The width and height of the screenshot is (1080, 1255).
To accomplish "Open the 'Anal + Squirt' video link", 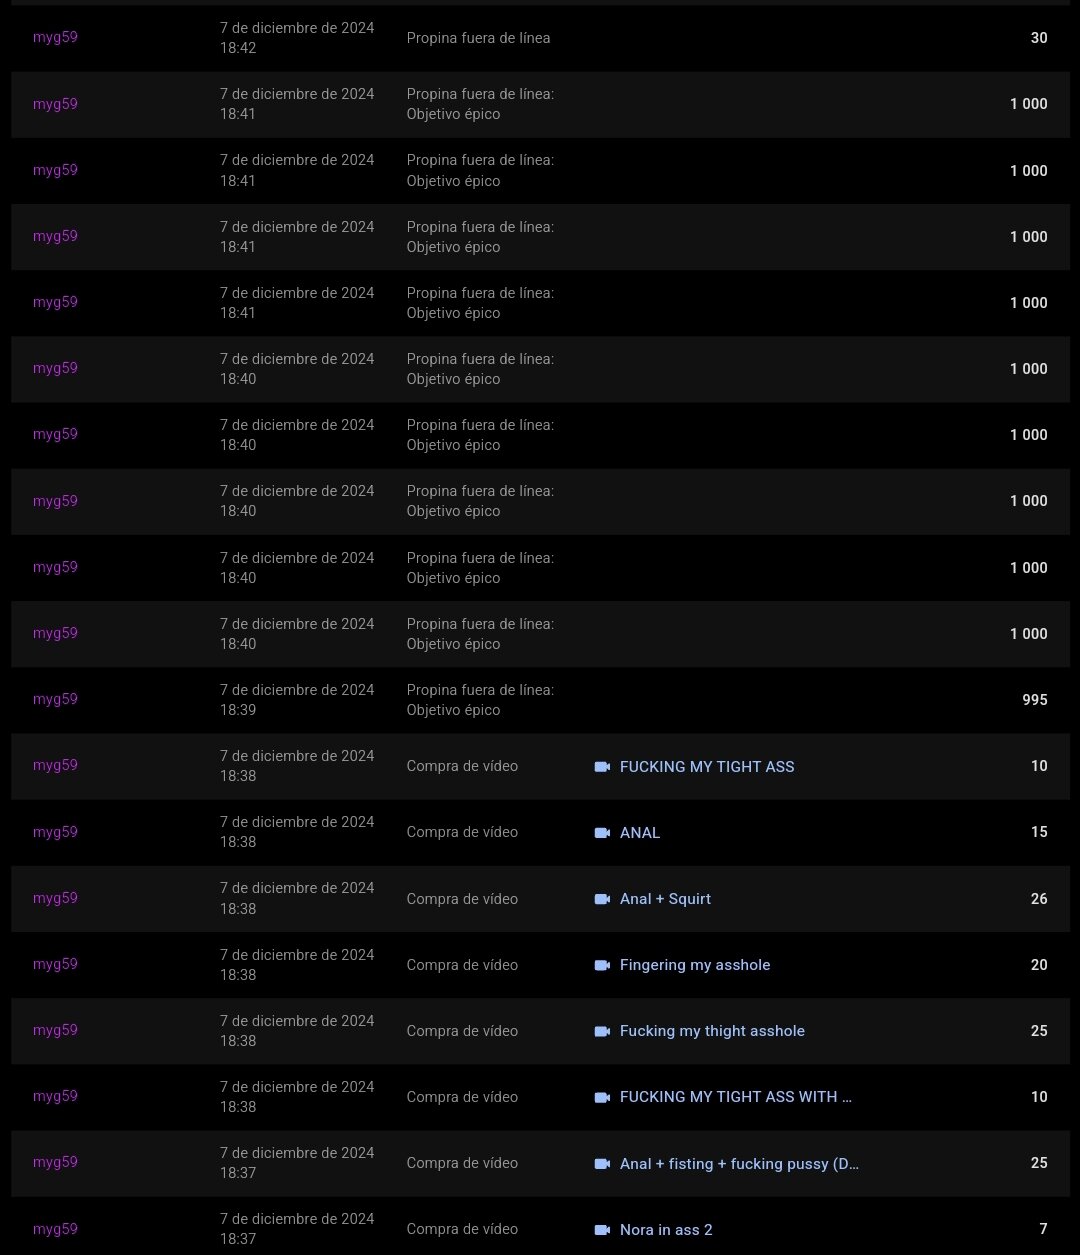I will point(665,899).
